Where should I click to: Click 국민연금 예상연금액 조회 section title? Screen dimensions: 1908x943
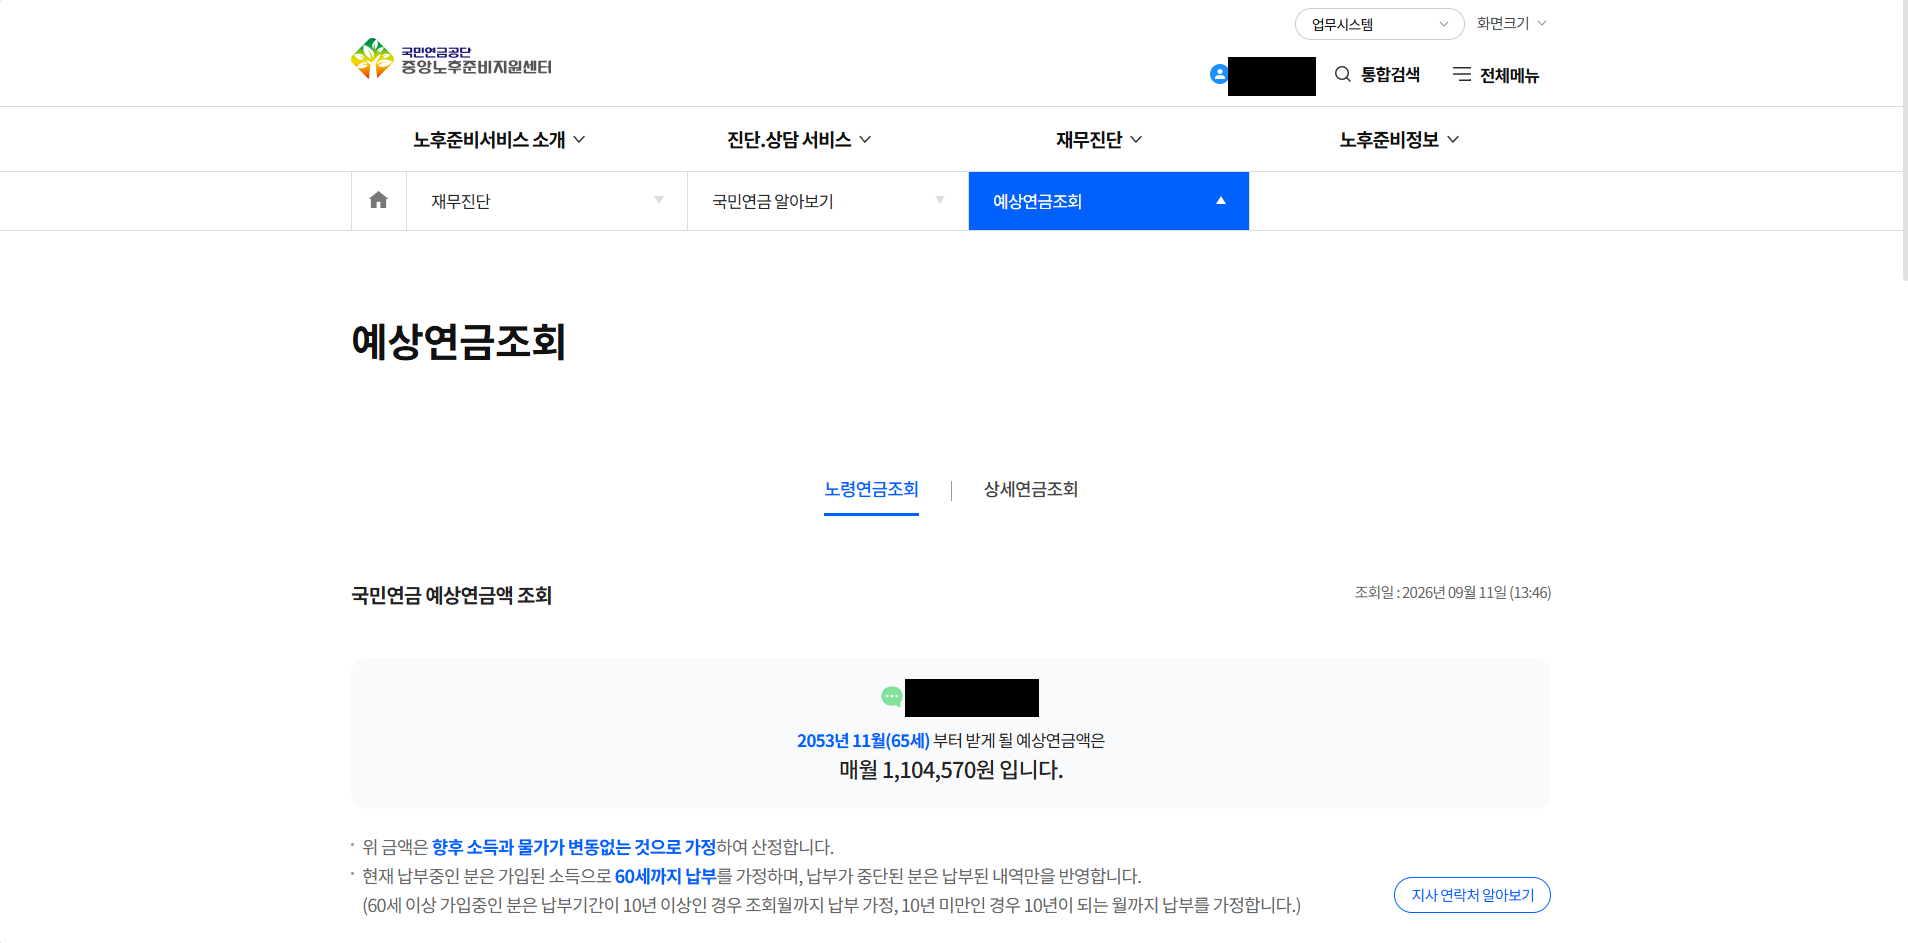click(x=452, y=596)
